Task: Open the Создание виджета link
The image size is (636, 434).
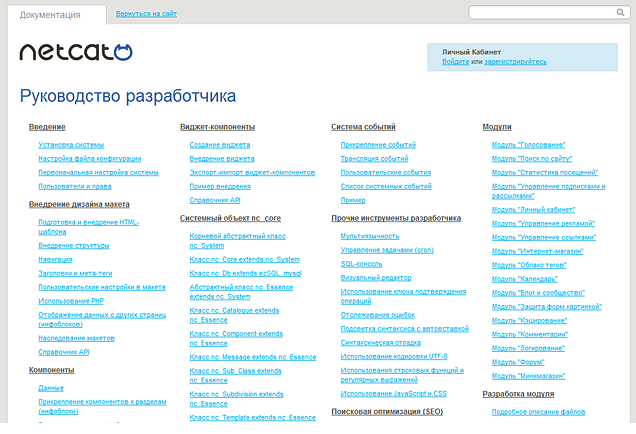Action: [220, 145]
